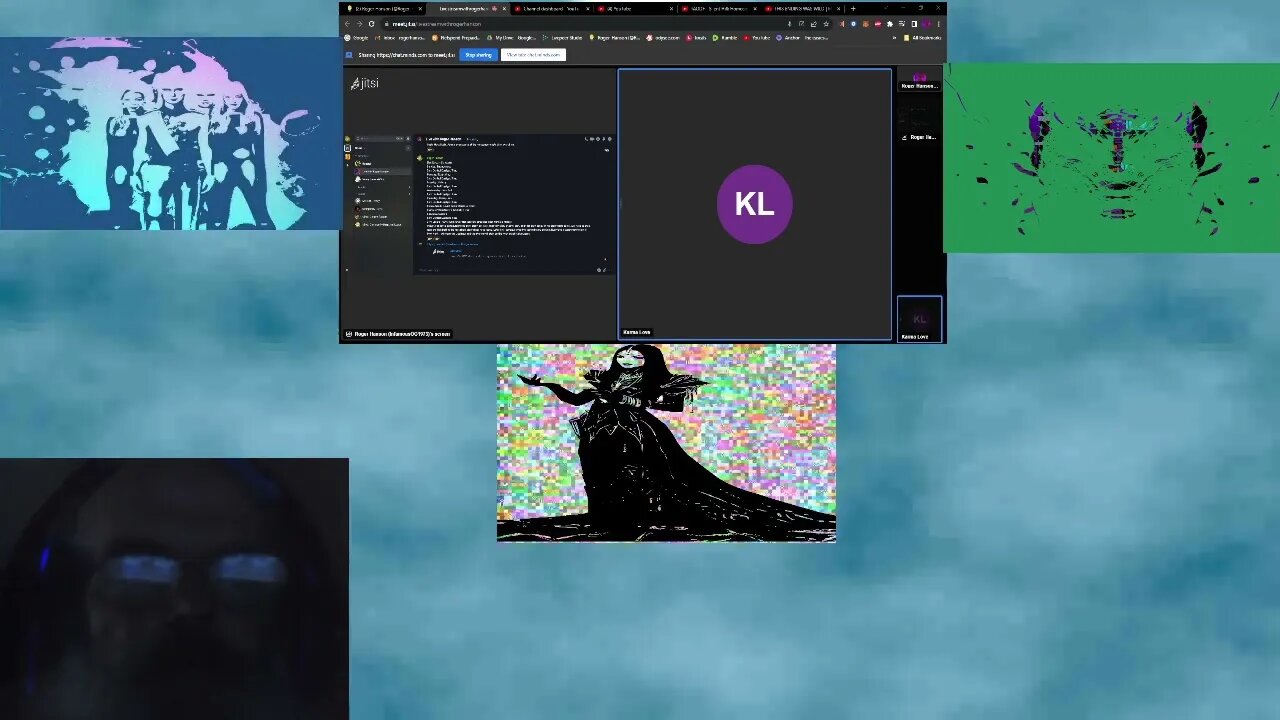Open the All Bookmarks folder
This screenshot has height=720, width=1280.
click(923, 37)
